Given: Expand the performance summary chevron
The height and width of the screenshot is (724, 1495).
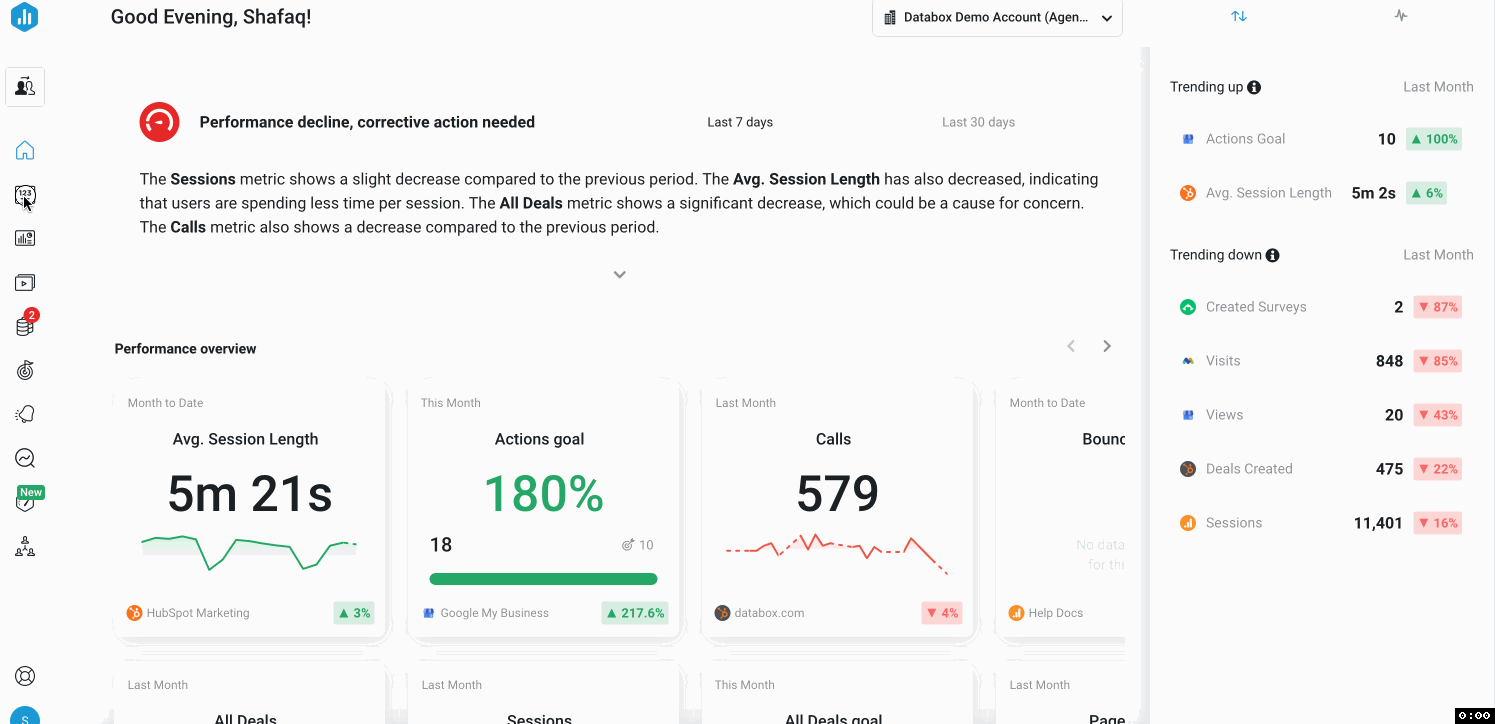Looking at the screenshot, I should [x=619, y=273].
